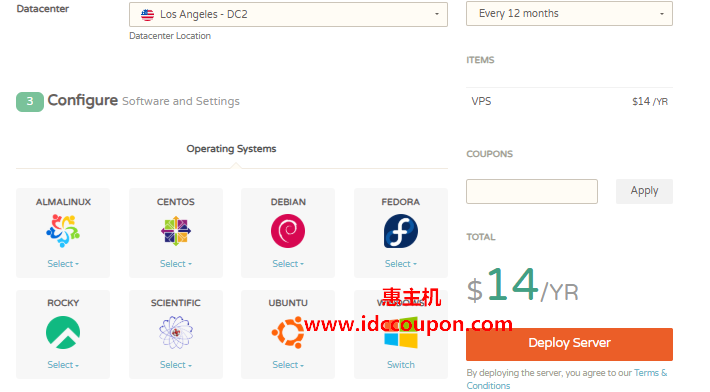
Task: Focus the coupon code input field
Action: pyautogui.click(x=532, y=191)
